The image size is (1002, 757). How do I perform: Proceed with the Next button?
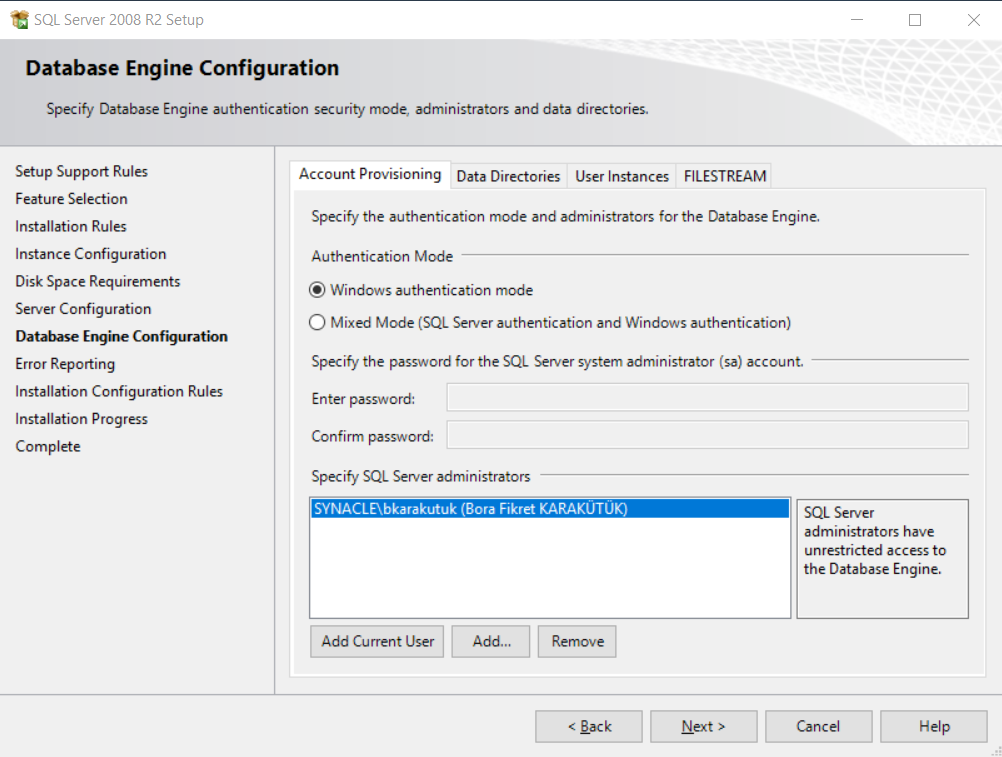(x=704, y=726)
